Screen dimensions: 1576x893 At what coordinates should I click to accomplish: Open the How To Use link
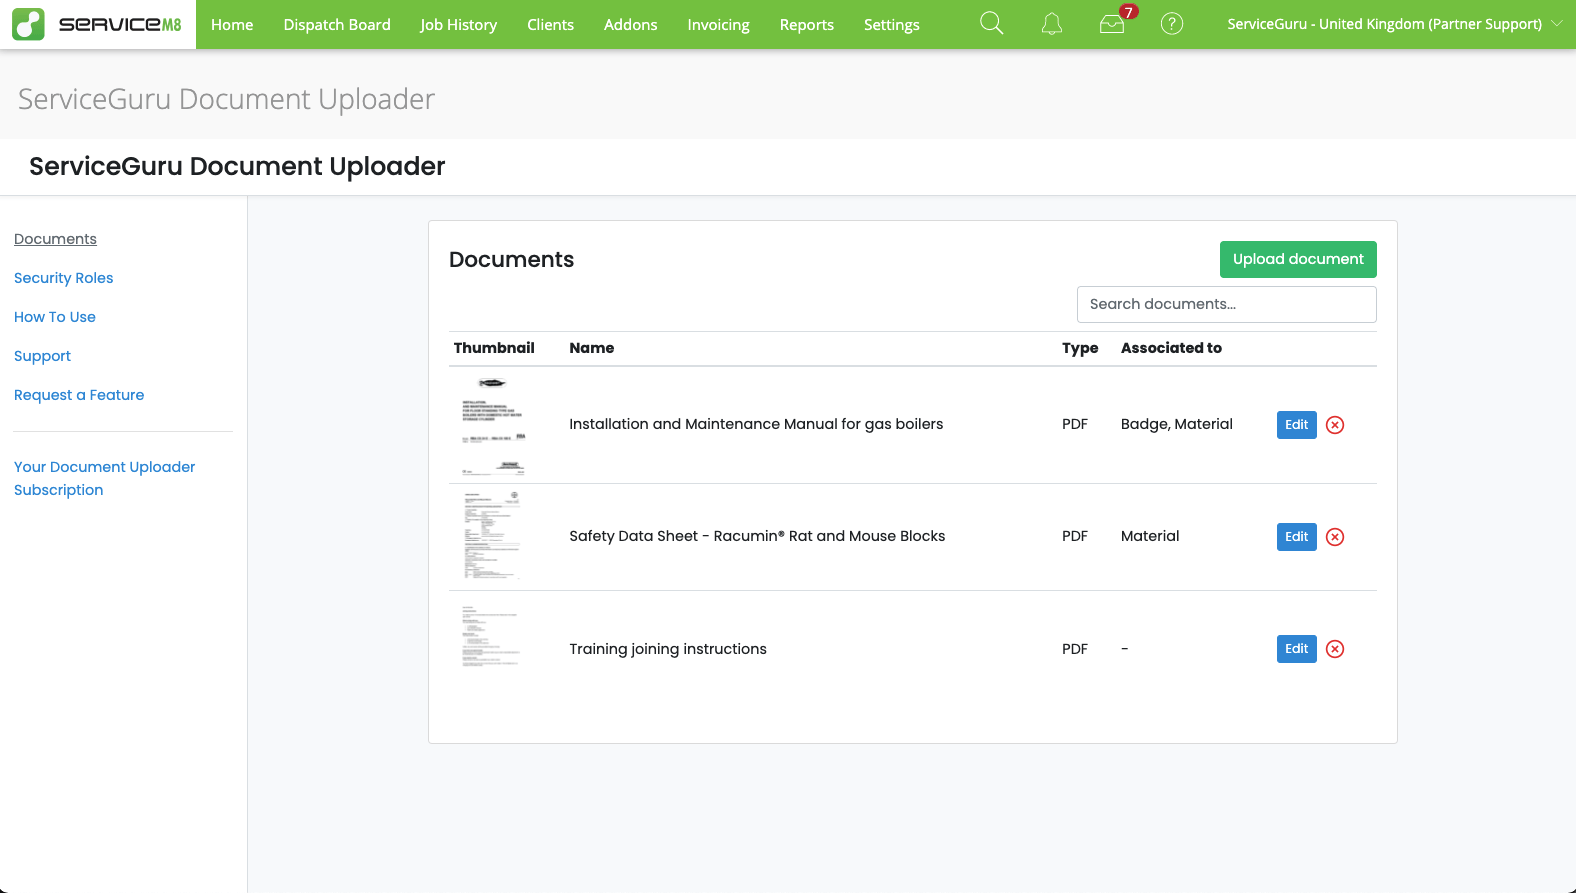(x=55, y=317)
